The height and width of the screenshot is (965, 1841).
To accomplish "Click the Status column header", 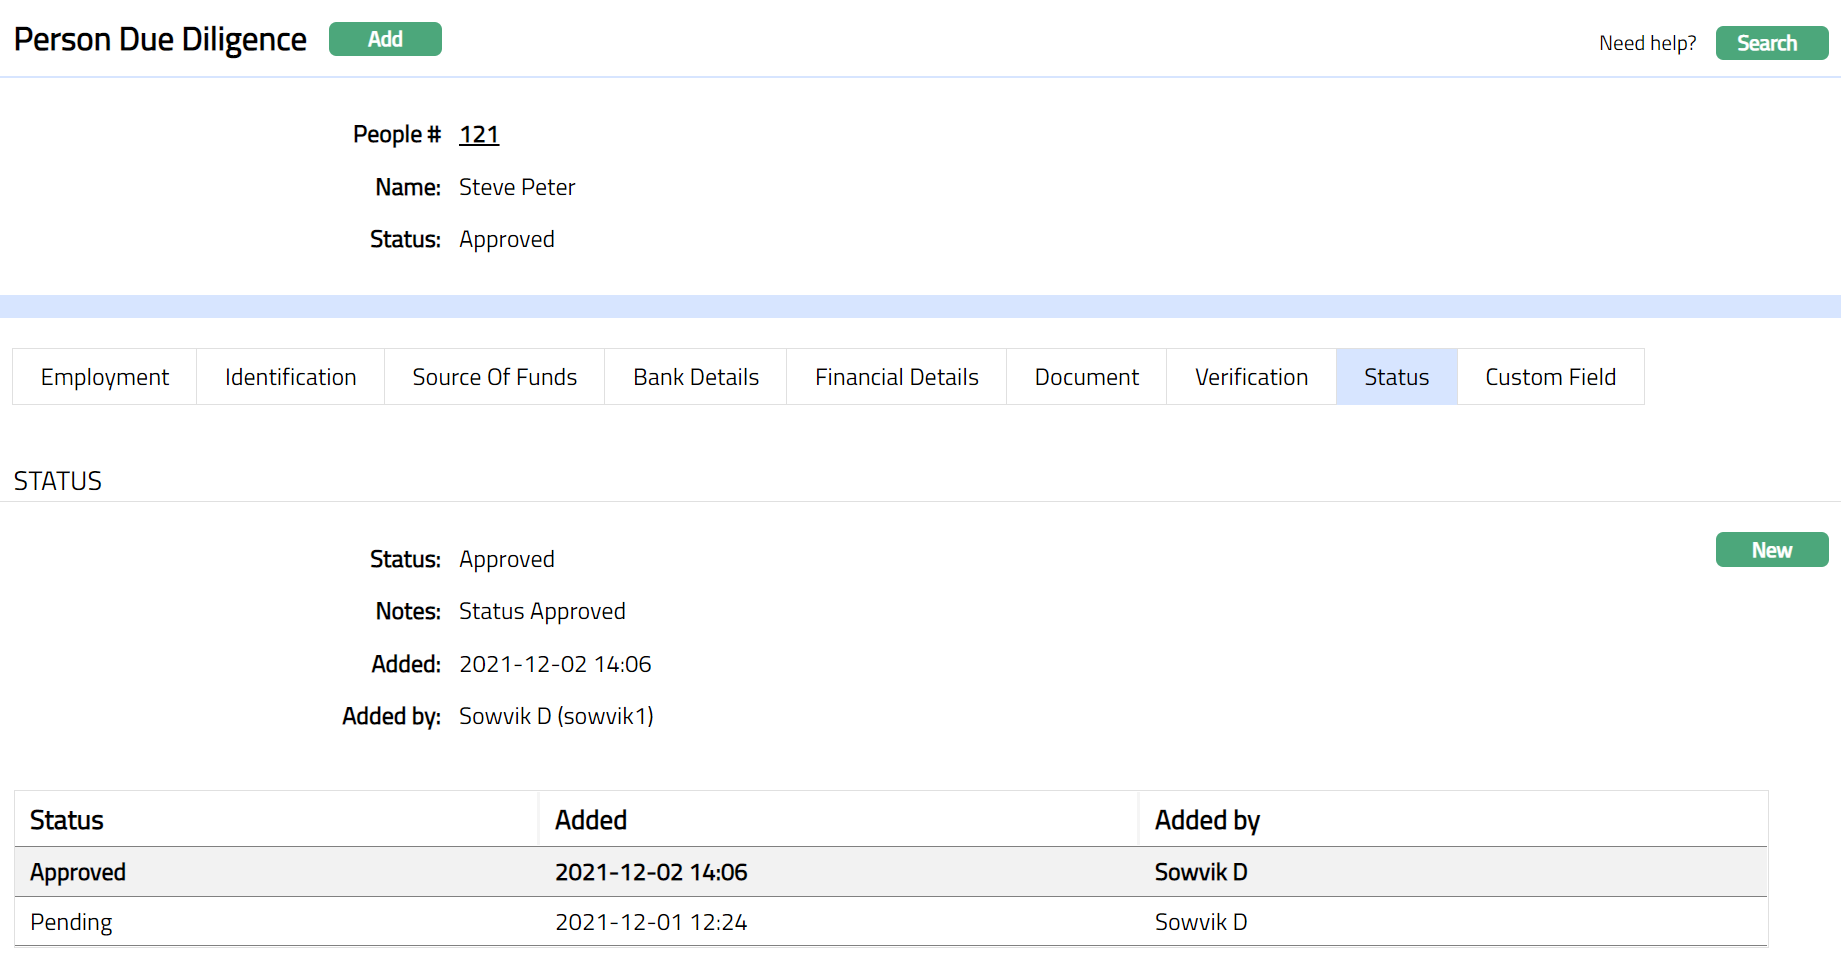I will pyautogui.click(x=67, y=820).
